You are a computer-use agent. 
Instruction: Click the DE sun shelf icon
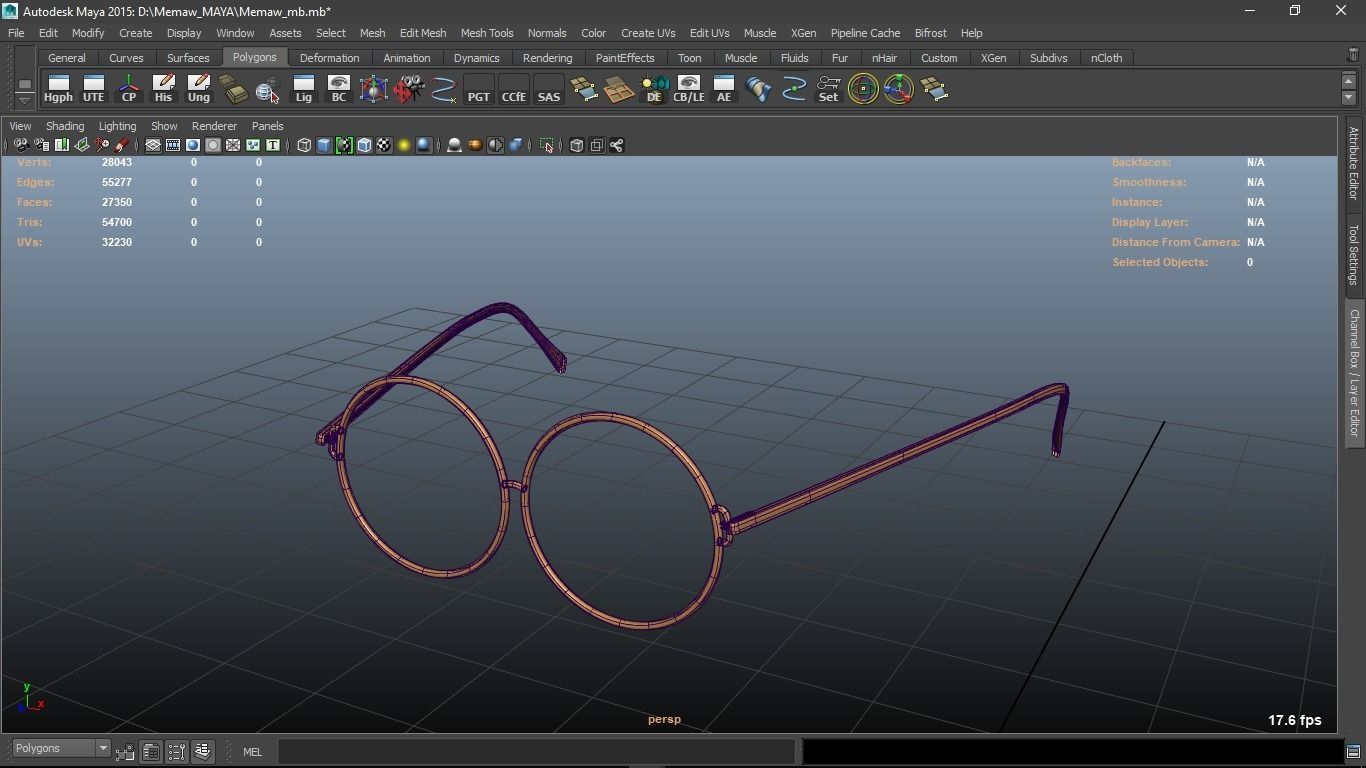point(654,89)
